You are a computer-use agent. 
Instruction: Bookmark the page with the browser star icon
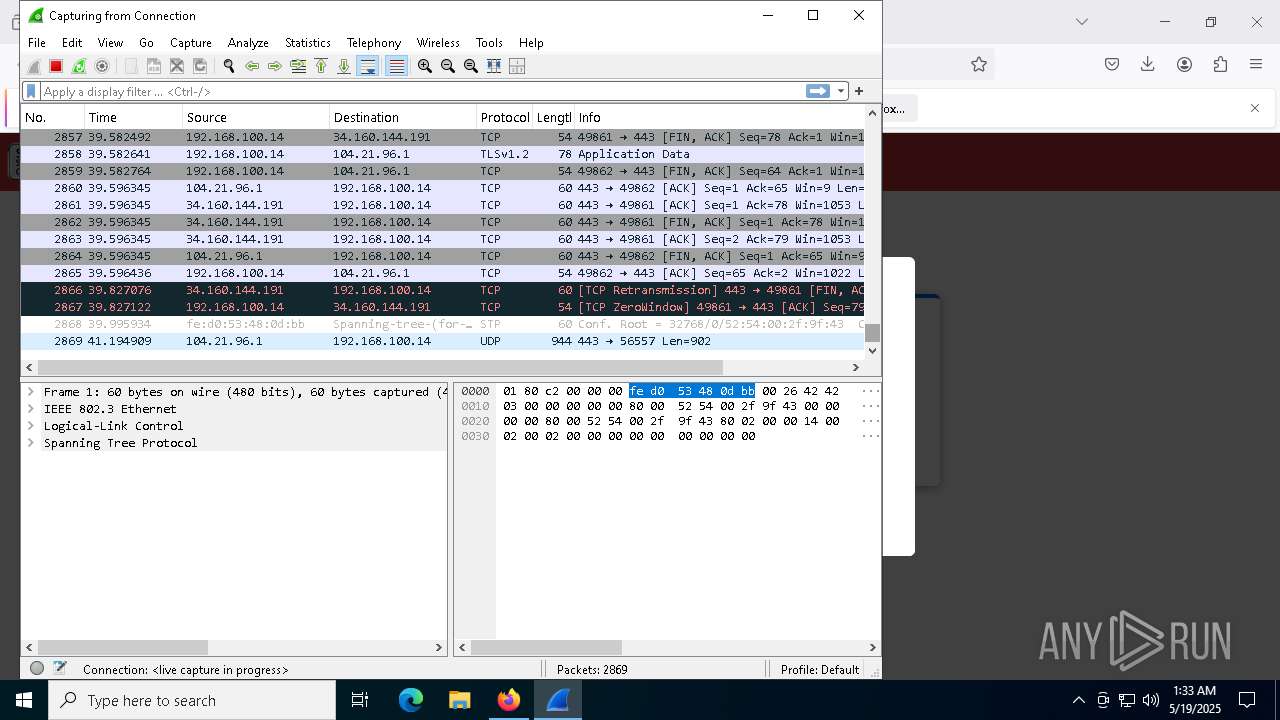coord(979,64)
